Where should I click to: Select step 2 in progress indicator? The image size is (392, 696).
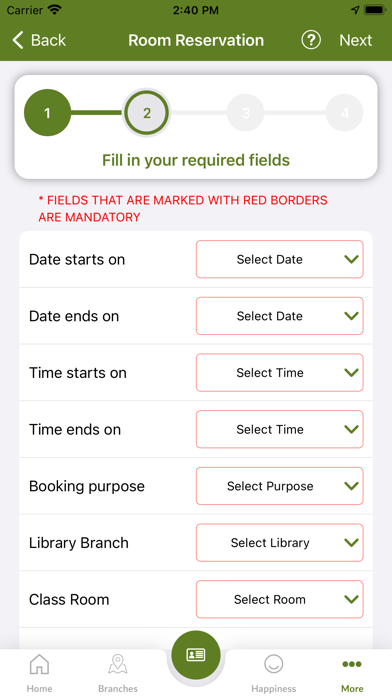147,113
